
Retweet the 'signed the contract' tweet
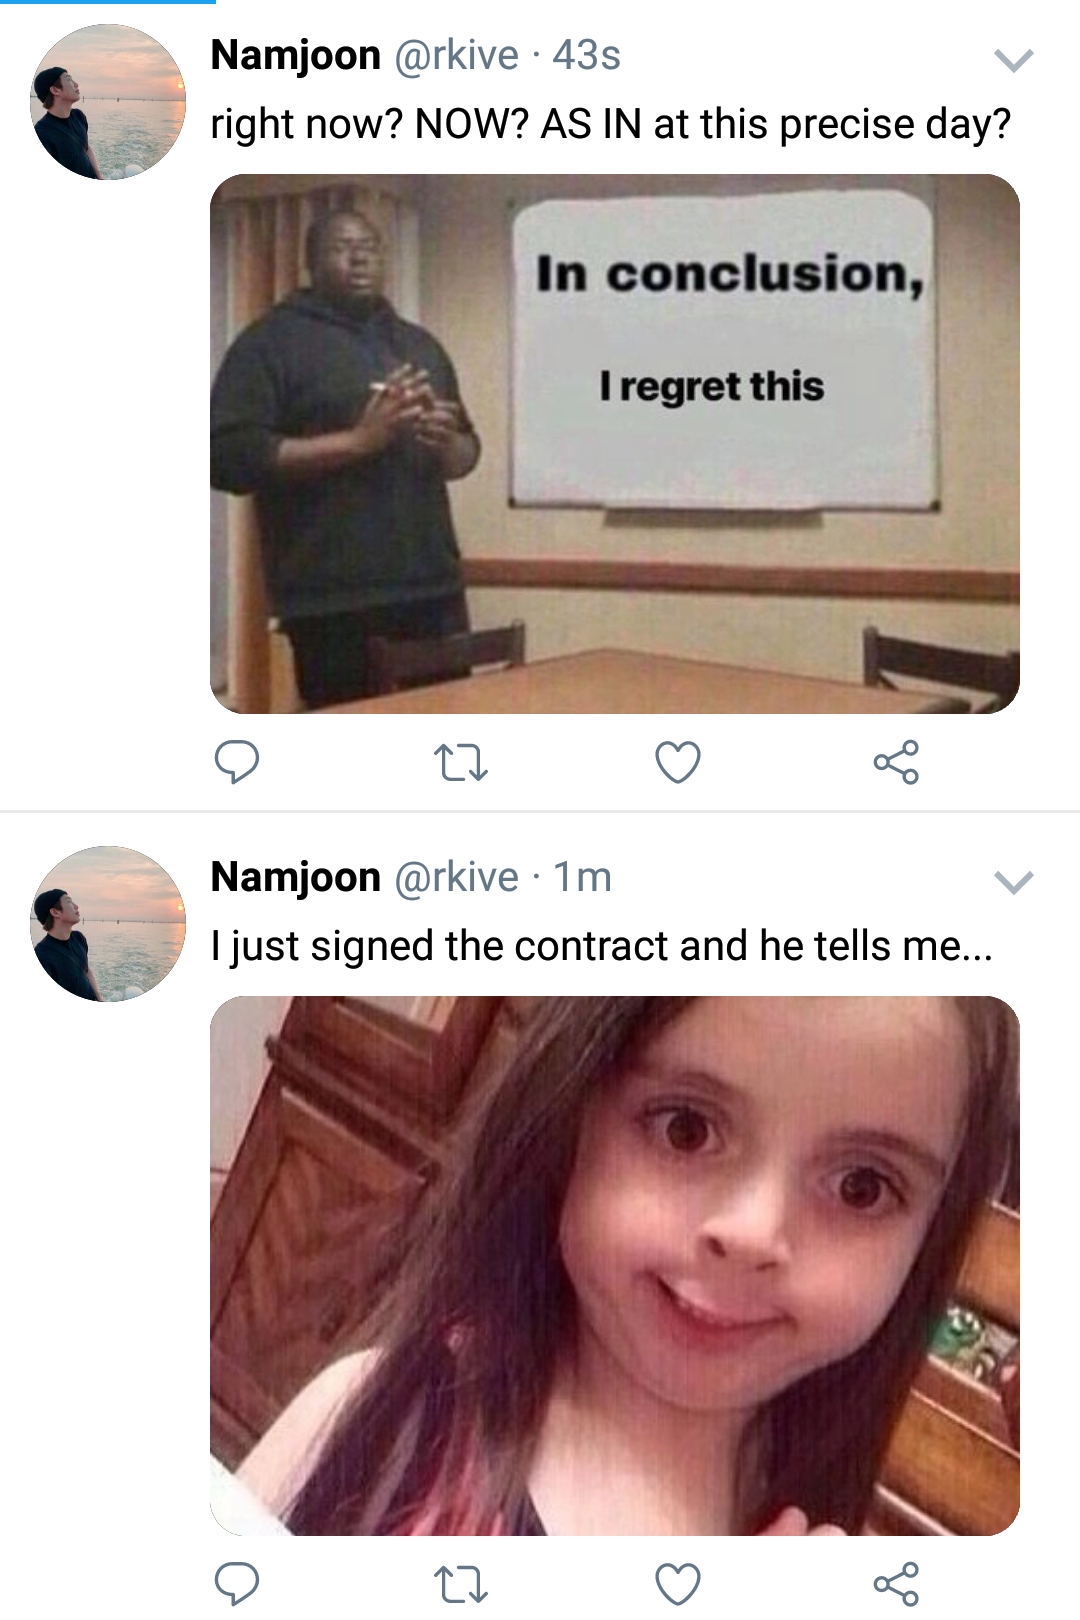461,1584
